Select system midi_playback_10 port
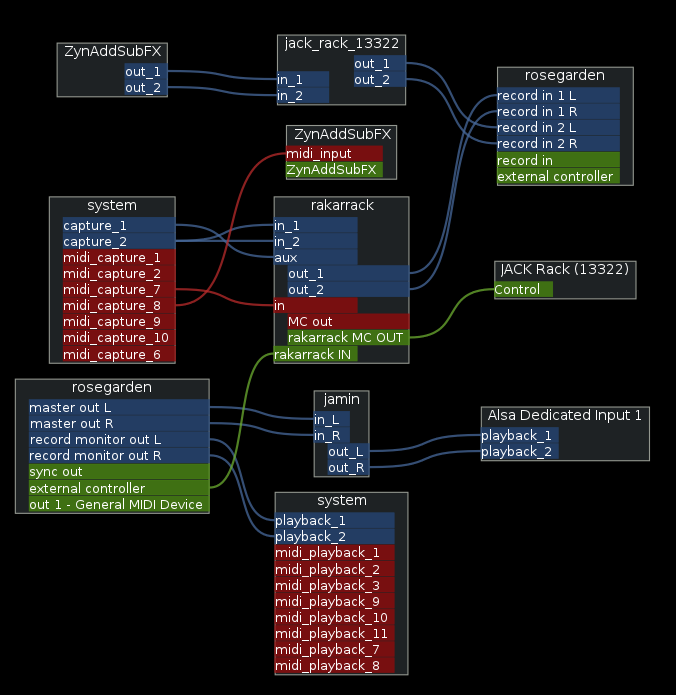Viewport: 676px width, 695px height. coord(335,617)
